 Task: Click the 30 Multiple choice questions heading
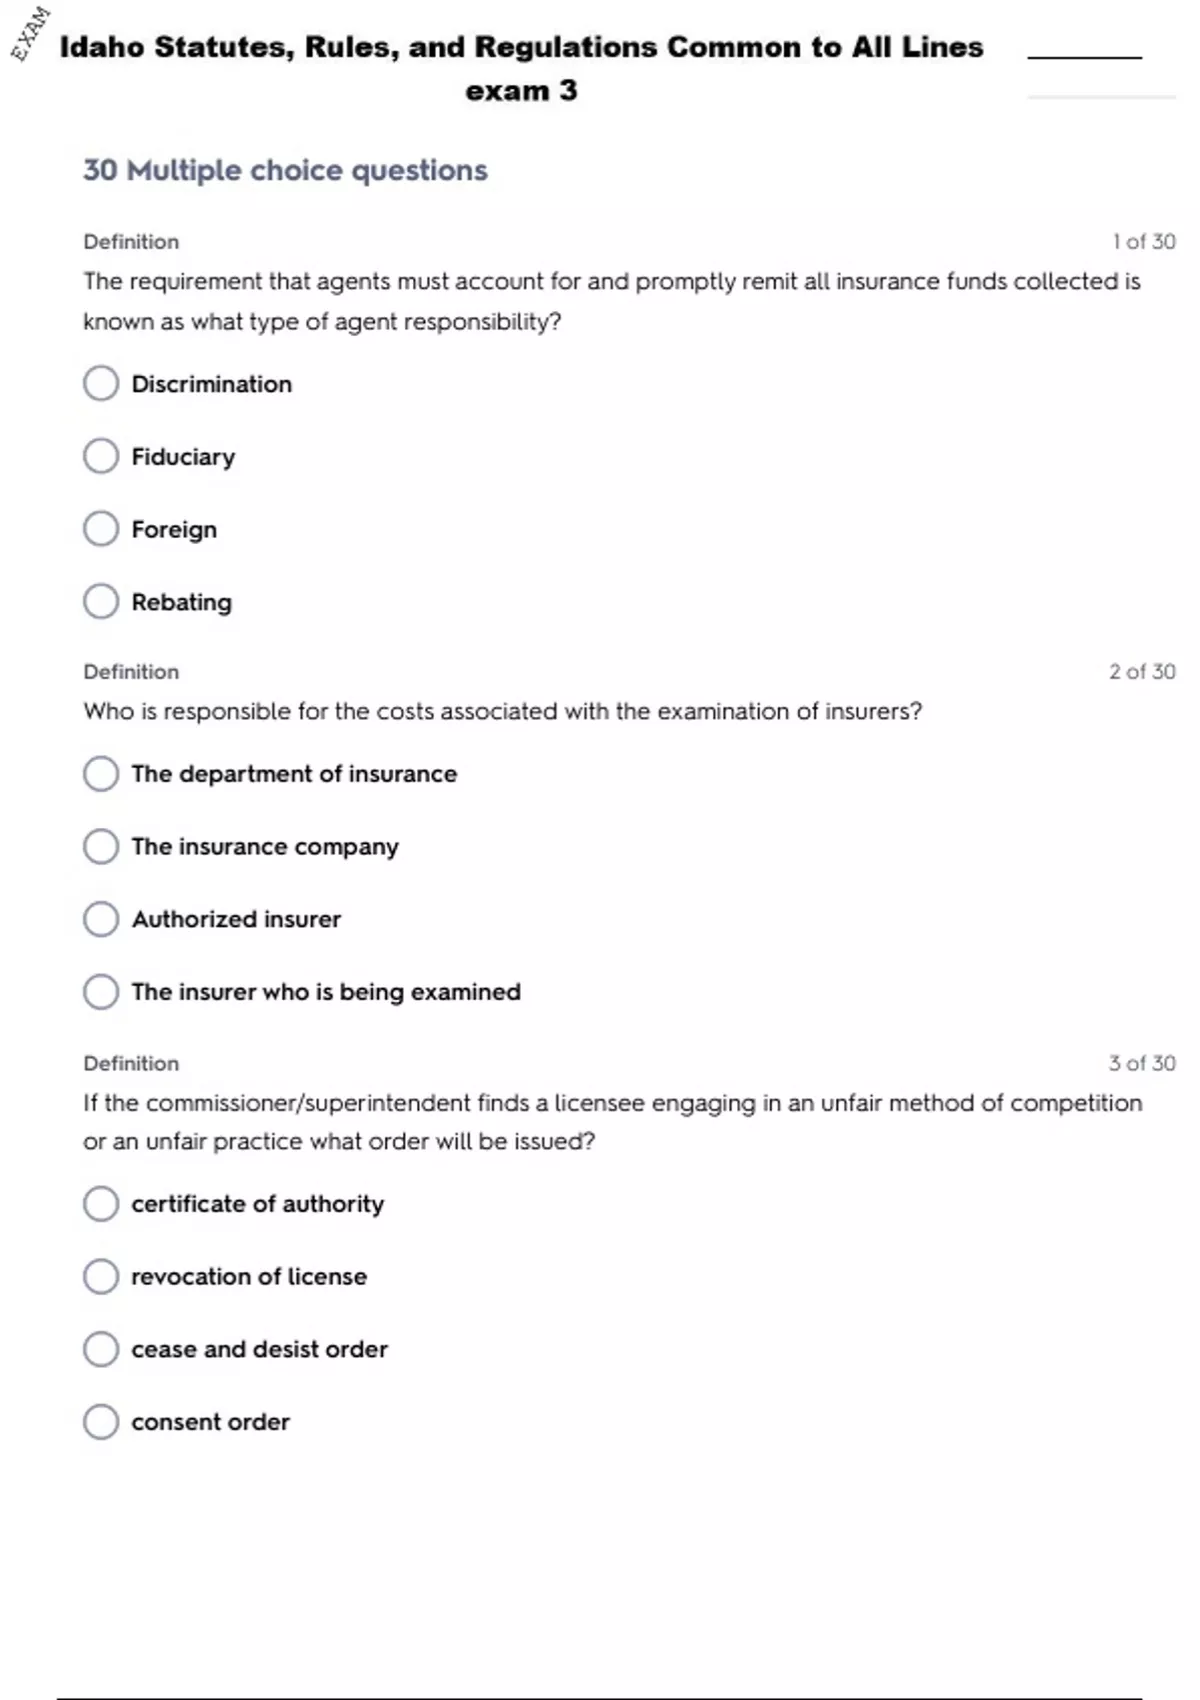(x=285, y=171)
